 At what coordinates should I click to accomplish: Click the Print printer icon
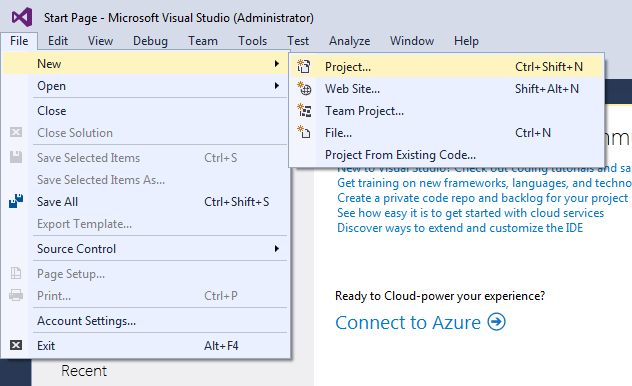click(16, 295)
